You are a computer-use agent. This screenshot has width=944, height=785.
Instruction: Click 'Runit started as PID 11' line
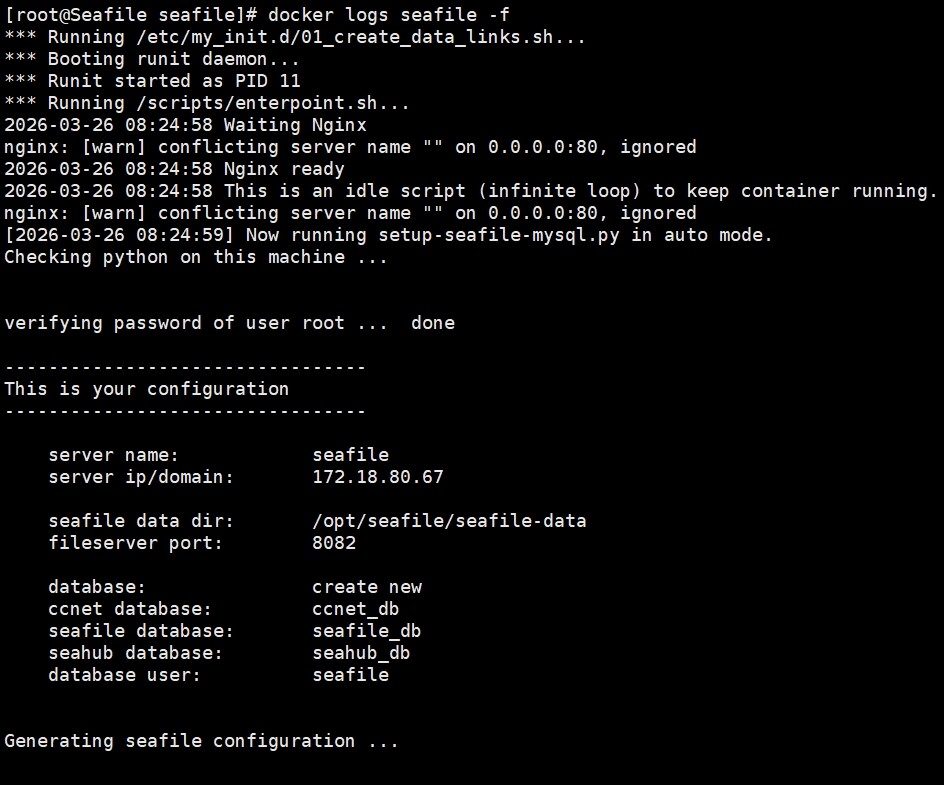click(x=152, y=81)
